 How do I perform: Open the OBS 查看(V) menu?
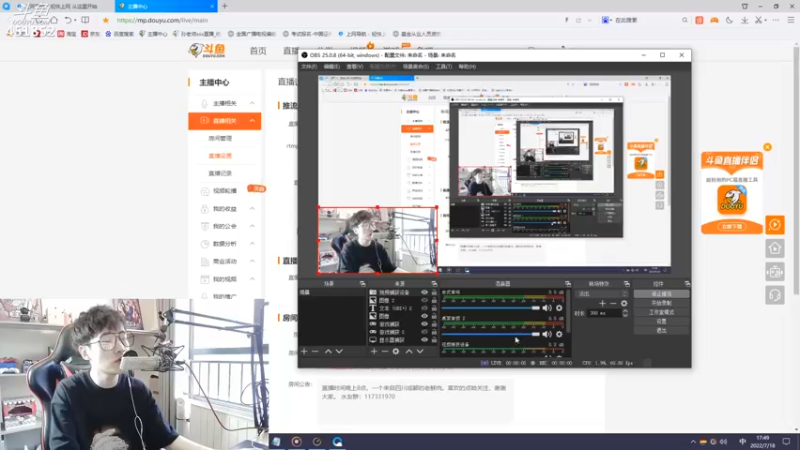[x=355, y=67]
